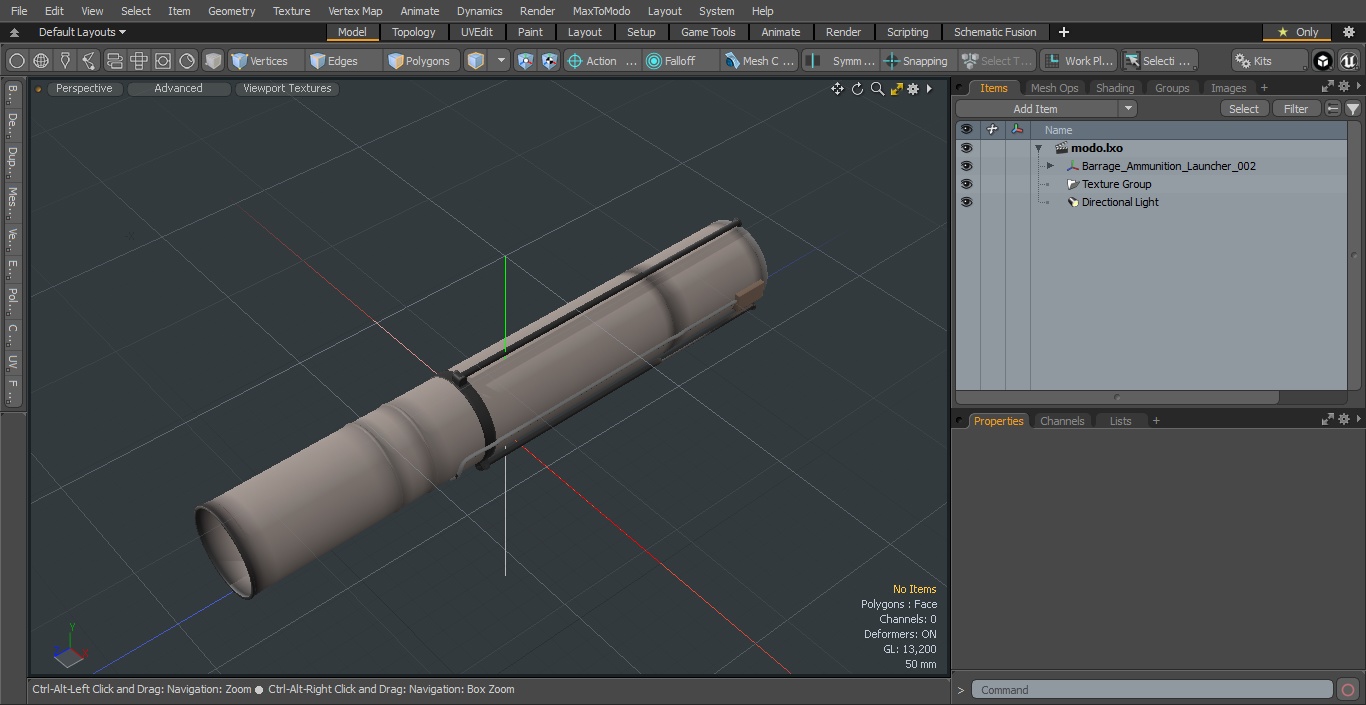Click the circle selection mode icon
The height and width of the screenshot is (705, 1366).
point(16,61)
